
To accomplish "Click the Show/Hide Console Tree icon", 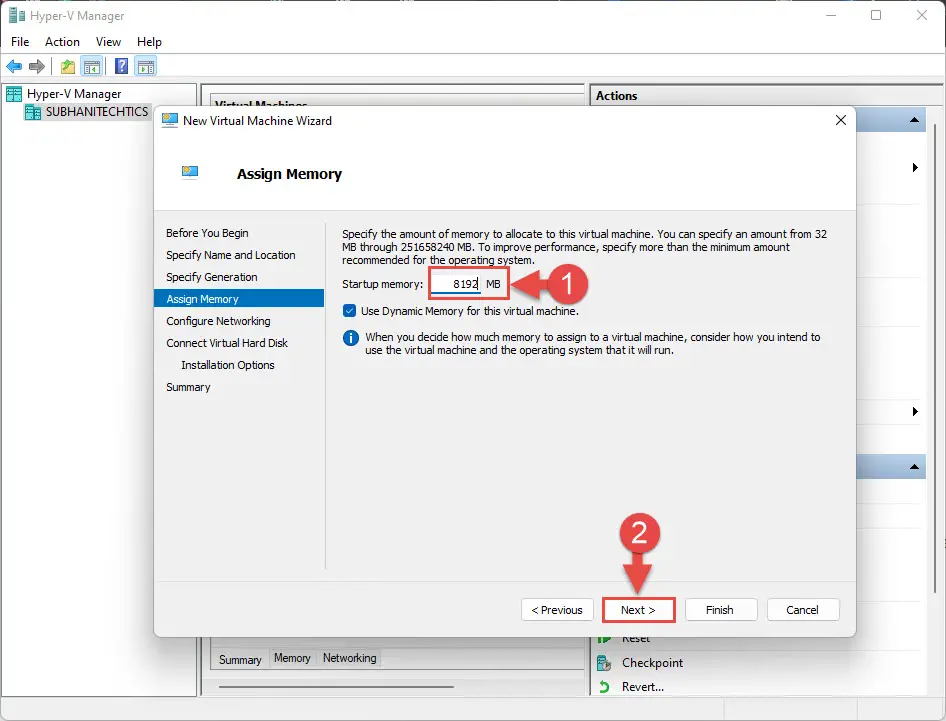I will [x=92, y=66].
